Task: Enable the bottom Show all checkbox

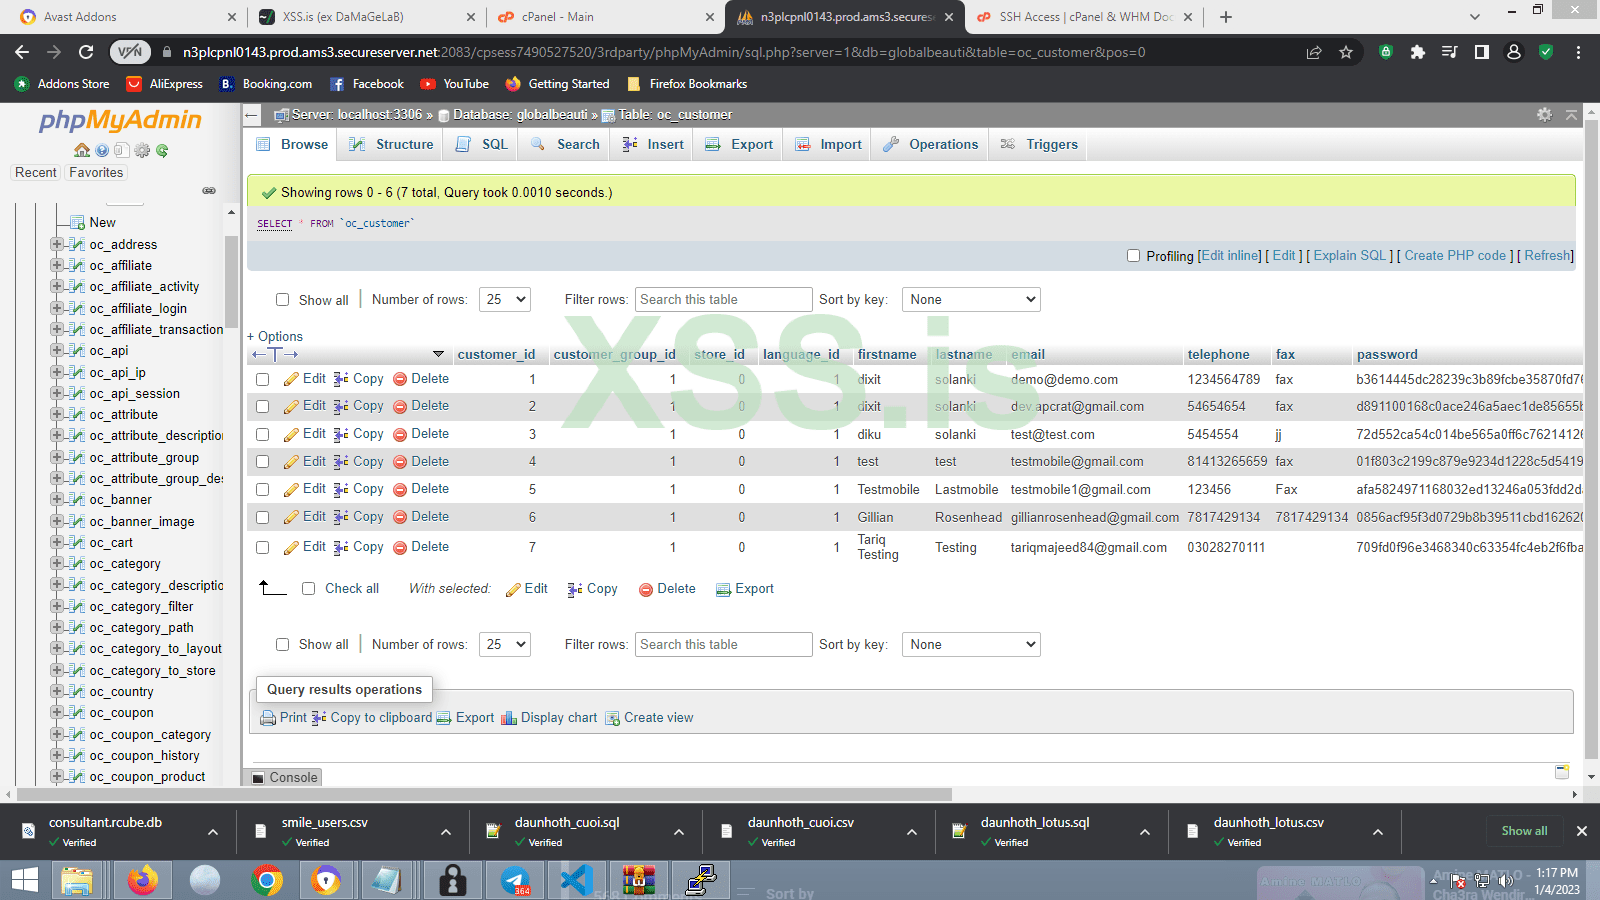Action: [282, 645]
